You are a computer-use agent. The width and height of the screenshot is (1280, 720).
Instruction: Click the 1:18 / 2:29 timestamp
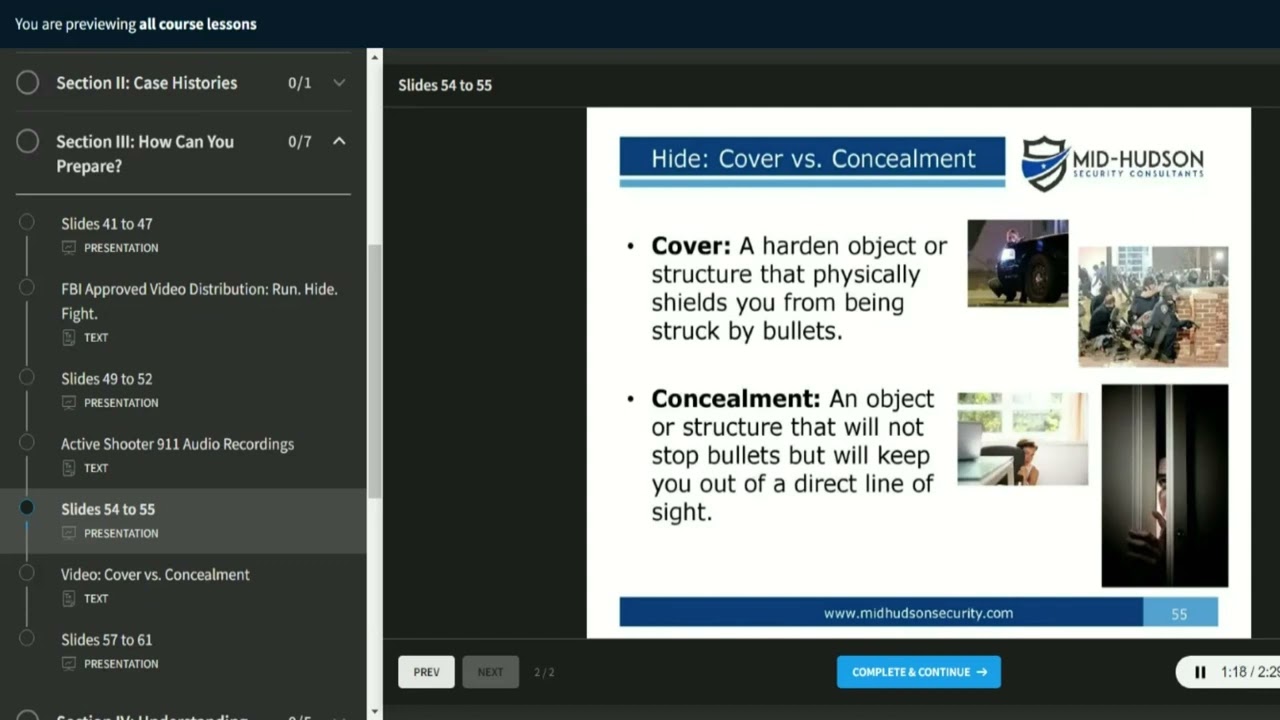click(x=1250, y=673)
